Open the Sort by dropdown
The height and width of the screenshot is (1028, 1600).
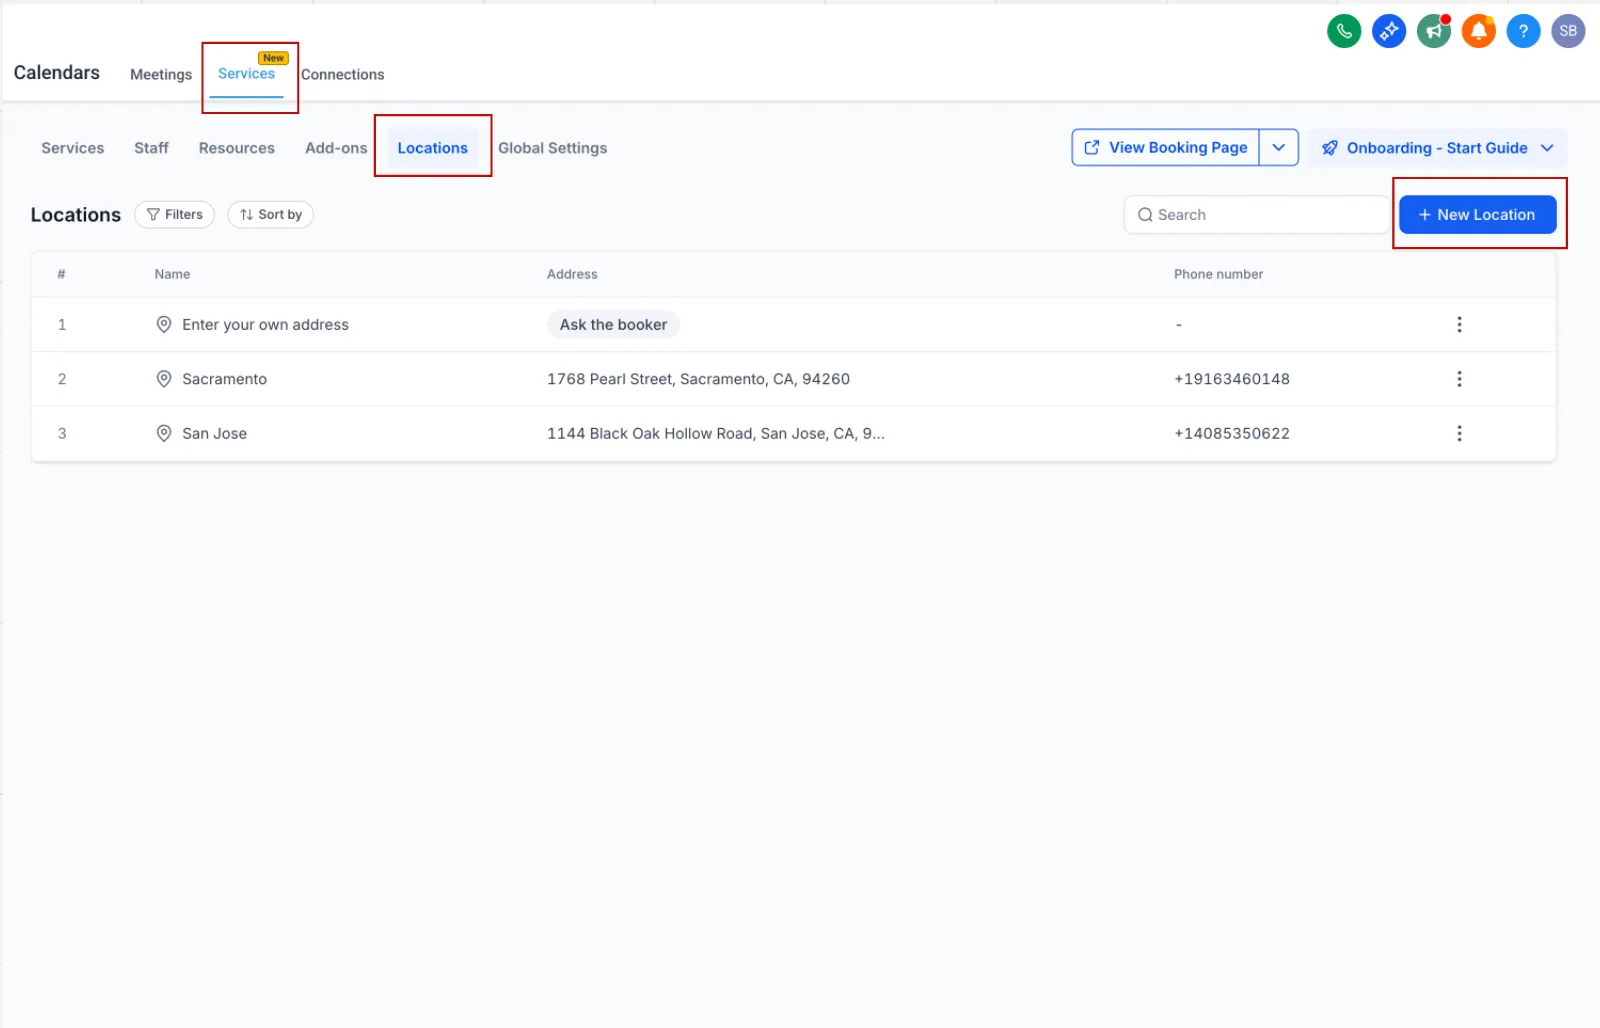coord(270,214)
